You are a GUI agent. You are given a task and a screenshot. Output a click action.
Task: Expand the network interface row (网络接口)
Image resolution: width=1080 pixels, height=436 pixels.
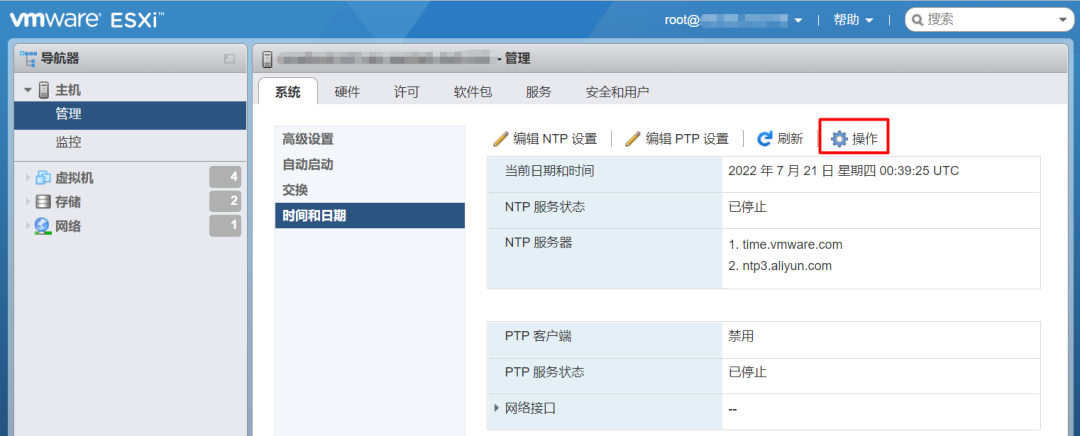point(497,408)
